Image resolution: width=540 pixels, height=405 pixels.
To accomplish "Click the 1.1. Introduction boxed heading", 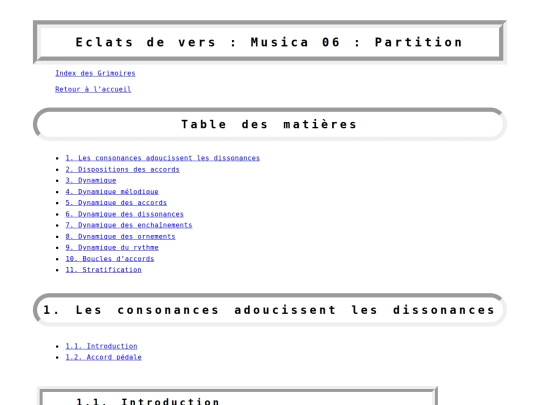I will coord(237,396).
